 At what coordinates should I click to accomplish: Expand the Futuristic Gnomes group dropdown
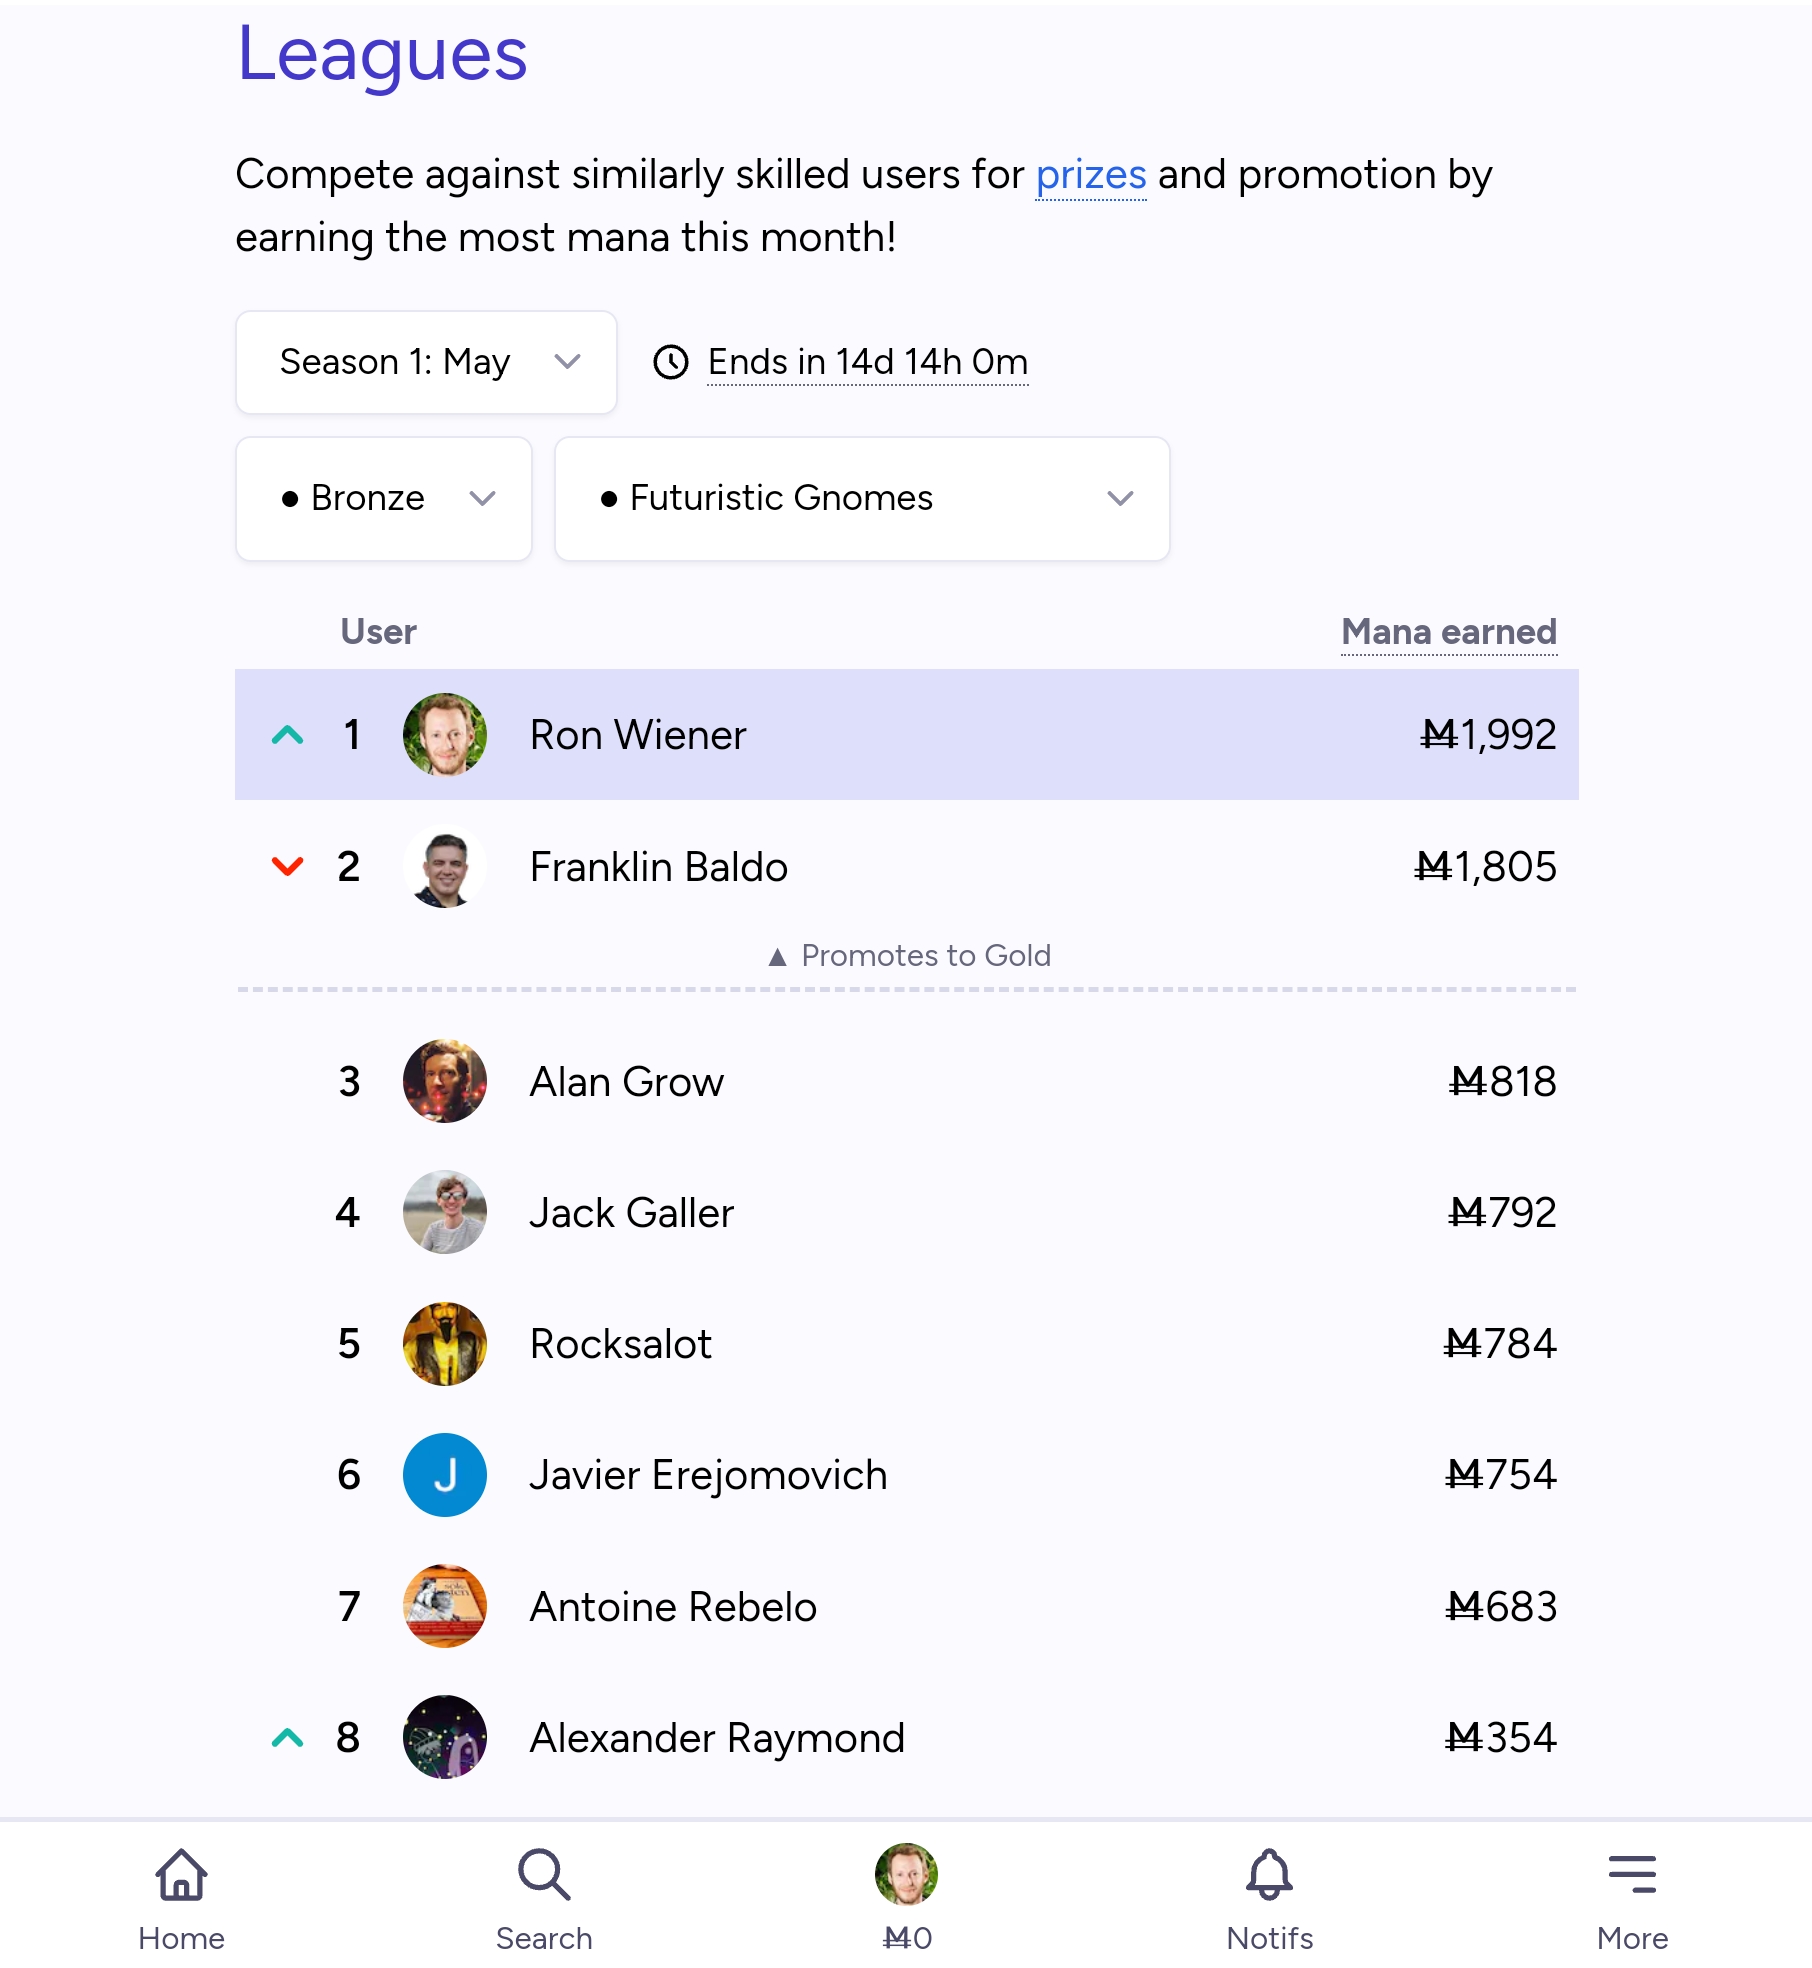tap(862, 498)
